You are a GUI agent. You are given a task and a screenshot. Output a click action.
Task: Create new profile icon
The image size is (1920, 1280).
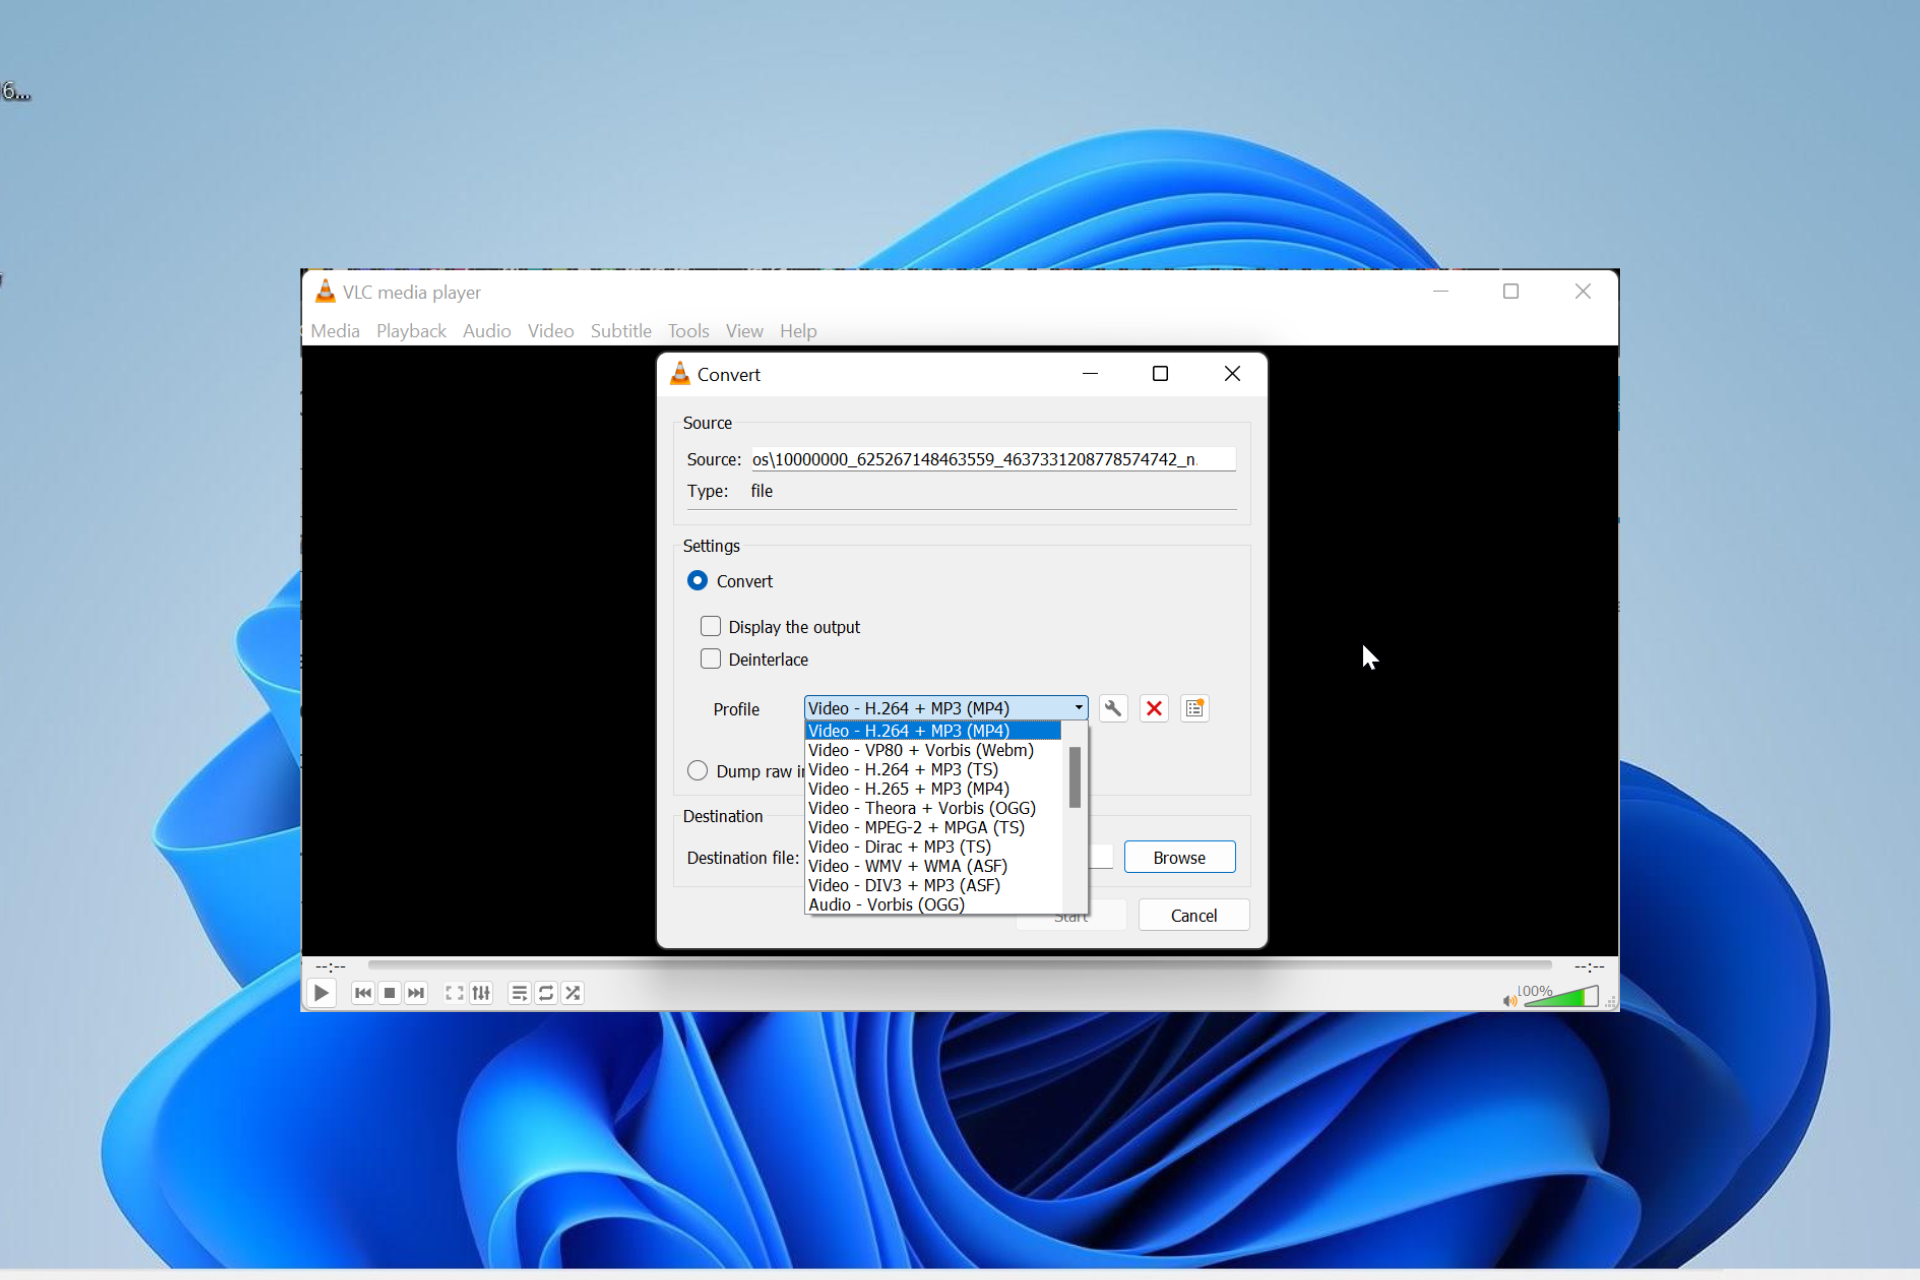point(1195,709)
